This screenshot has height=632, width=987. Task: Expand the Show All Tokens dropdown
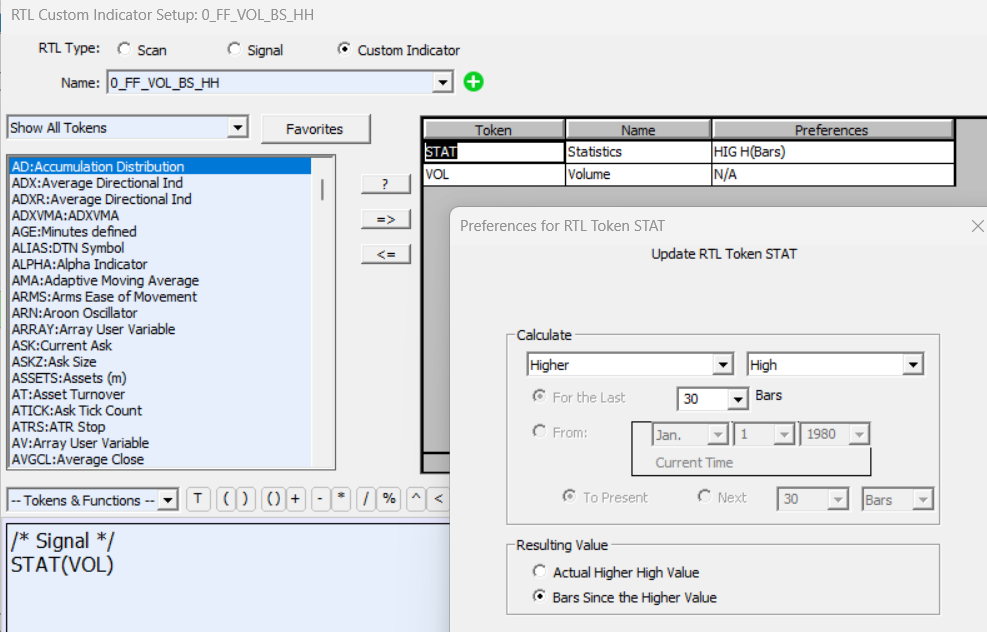(x=237, y=128)
